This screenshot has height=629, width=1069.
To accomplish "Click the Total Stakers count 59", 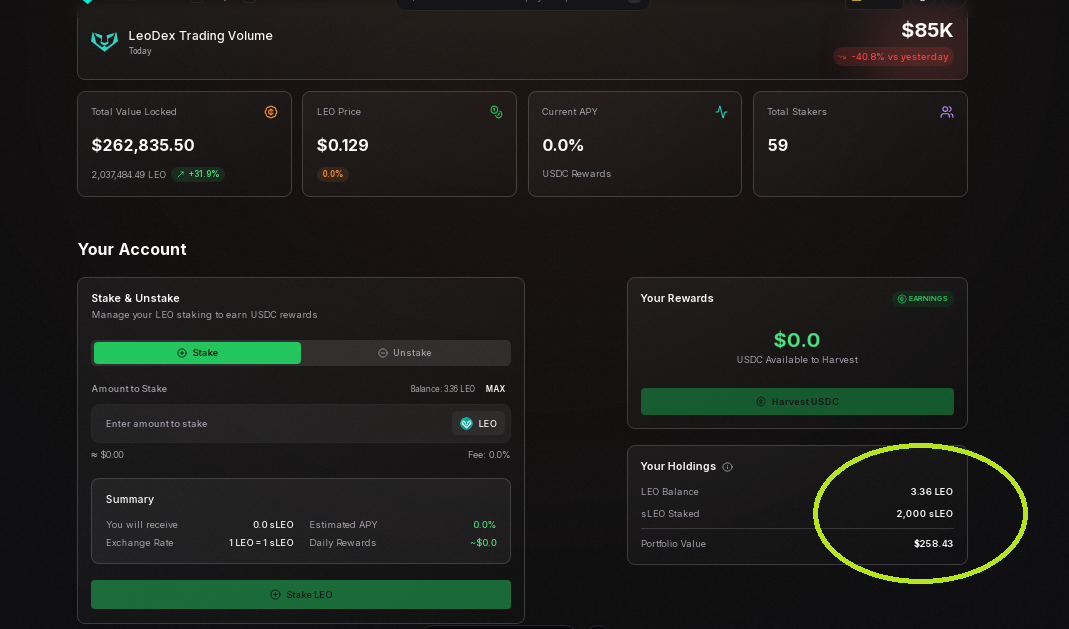I will 778,145.
